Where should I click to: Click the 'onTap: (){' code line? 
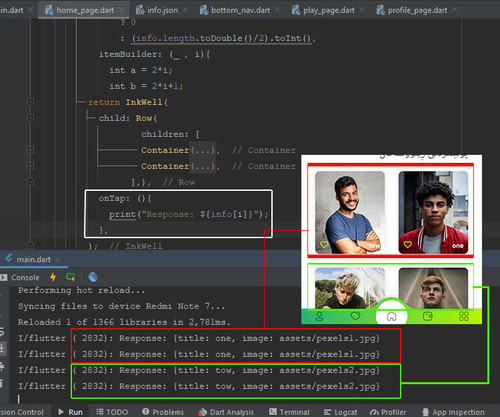tap(125, 198)
